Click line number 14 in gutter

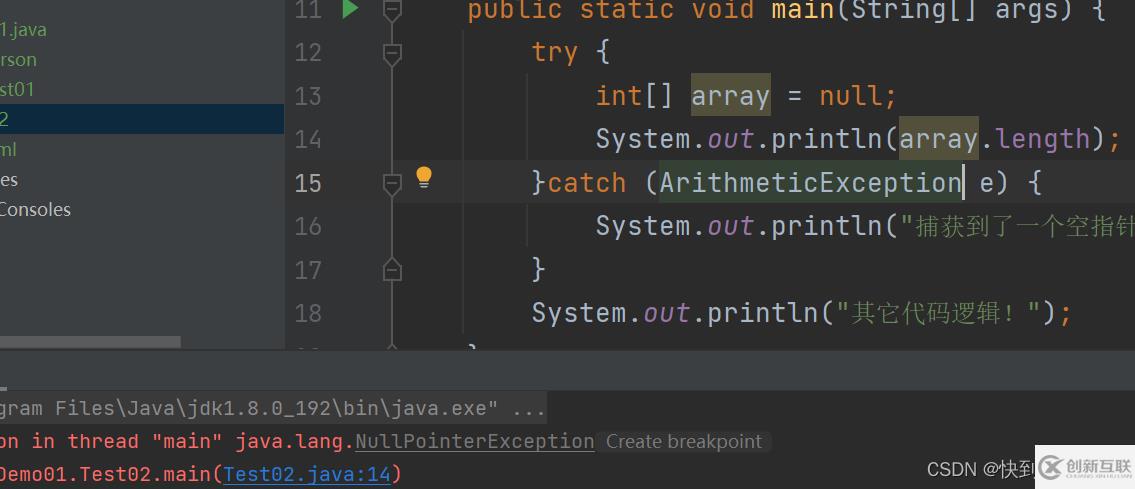(x=308, y=140)
